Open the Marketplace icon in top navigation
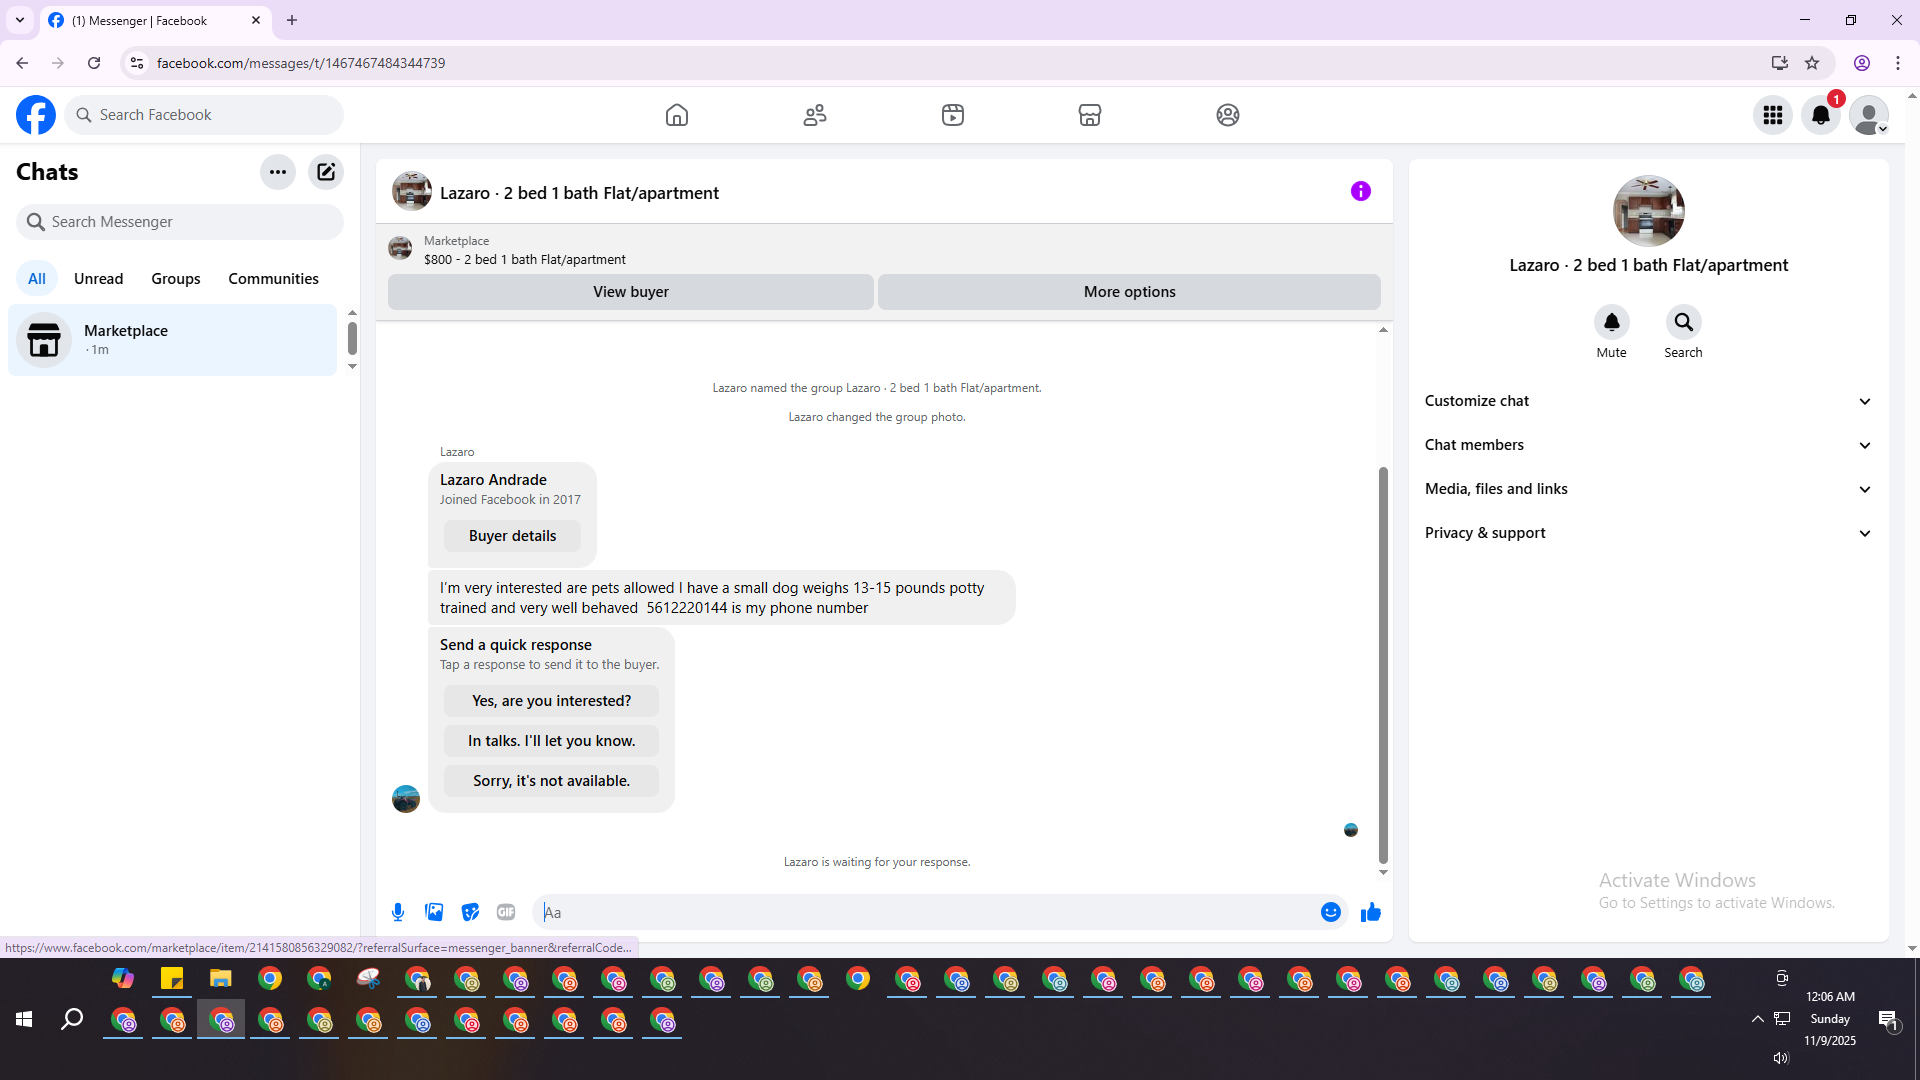Viewport: 1920px width, 1080px height. click(x=1089, y=115)
